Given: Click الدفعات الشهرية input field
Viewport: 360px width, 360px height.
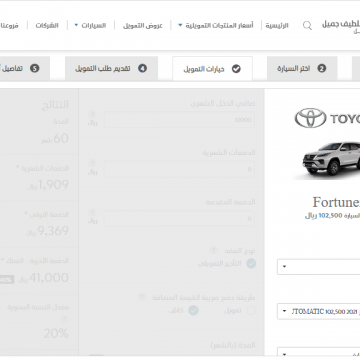Looking at the screenshot, I should coord(179,169).
